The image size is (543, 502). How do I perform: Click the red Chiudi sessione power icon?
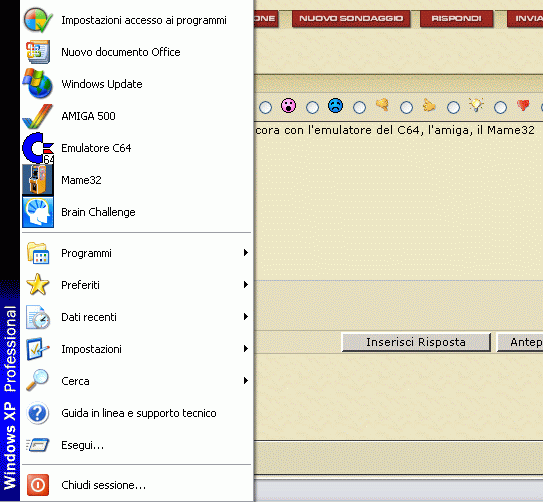38,485
